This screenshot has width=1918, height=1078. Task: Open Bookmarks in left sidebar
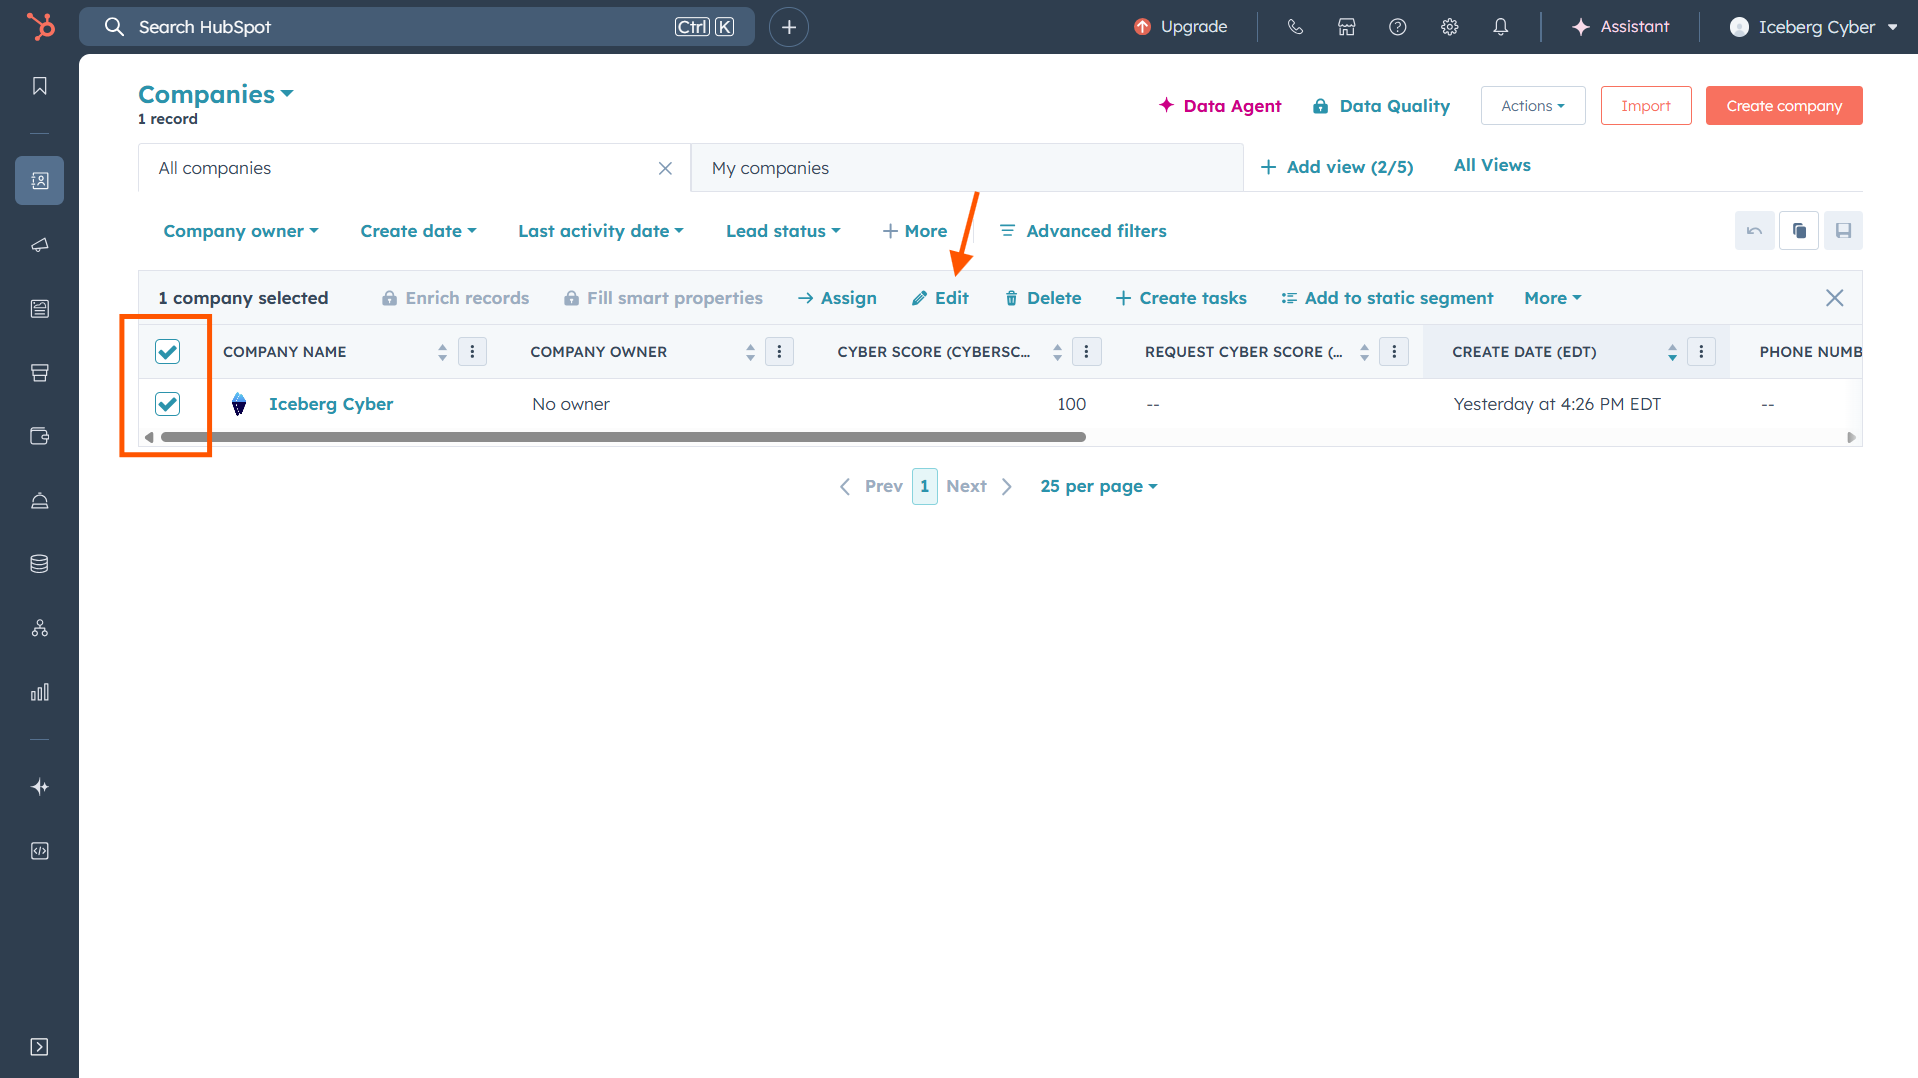coord(40,86)
